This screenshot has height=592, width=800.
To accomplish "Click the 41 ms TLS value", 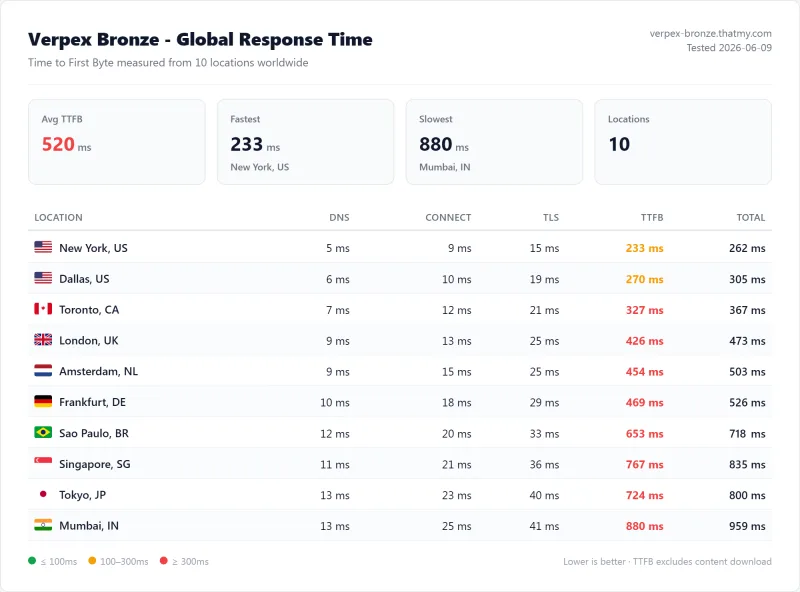I will click(544, 526).
